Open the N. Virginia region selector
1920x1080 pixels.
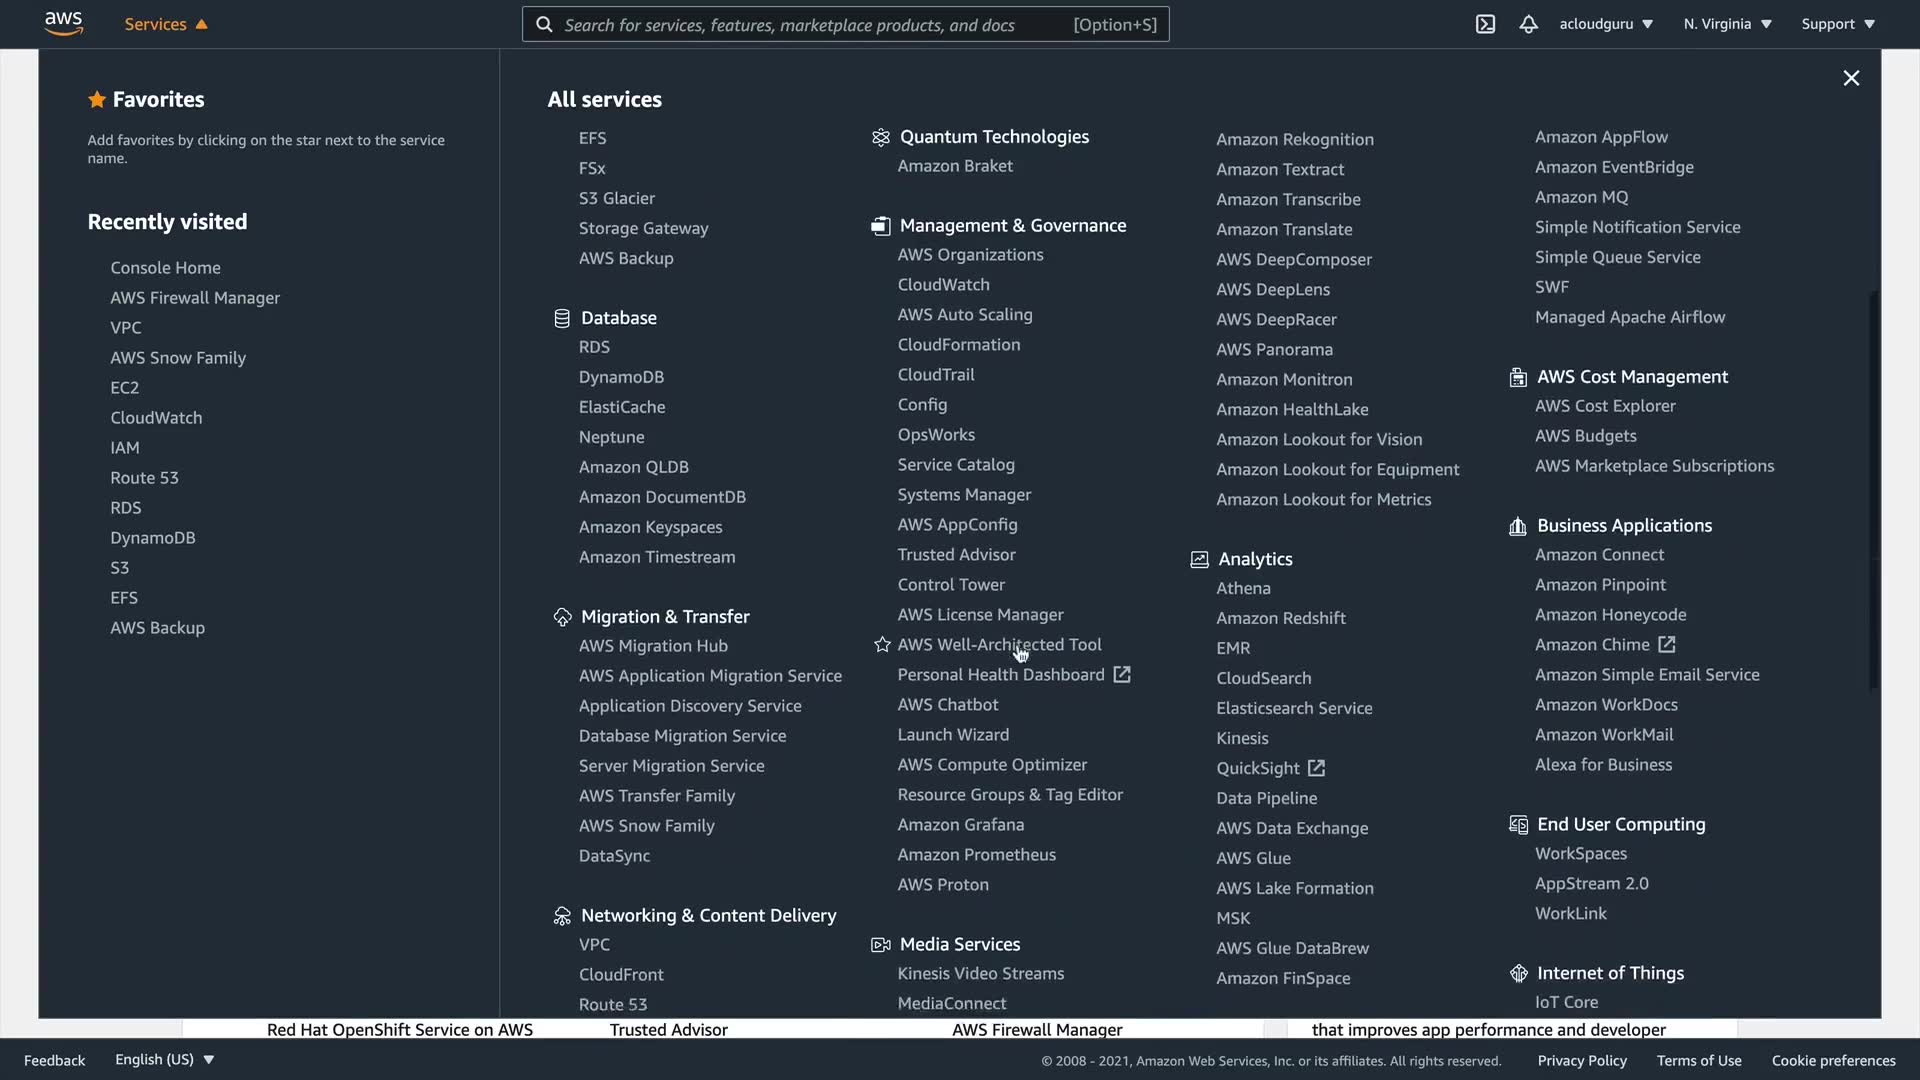pyautogui.click(x=1727, y=24)
